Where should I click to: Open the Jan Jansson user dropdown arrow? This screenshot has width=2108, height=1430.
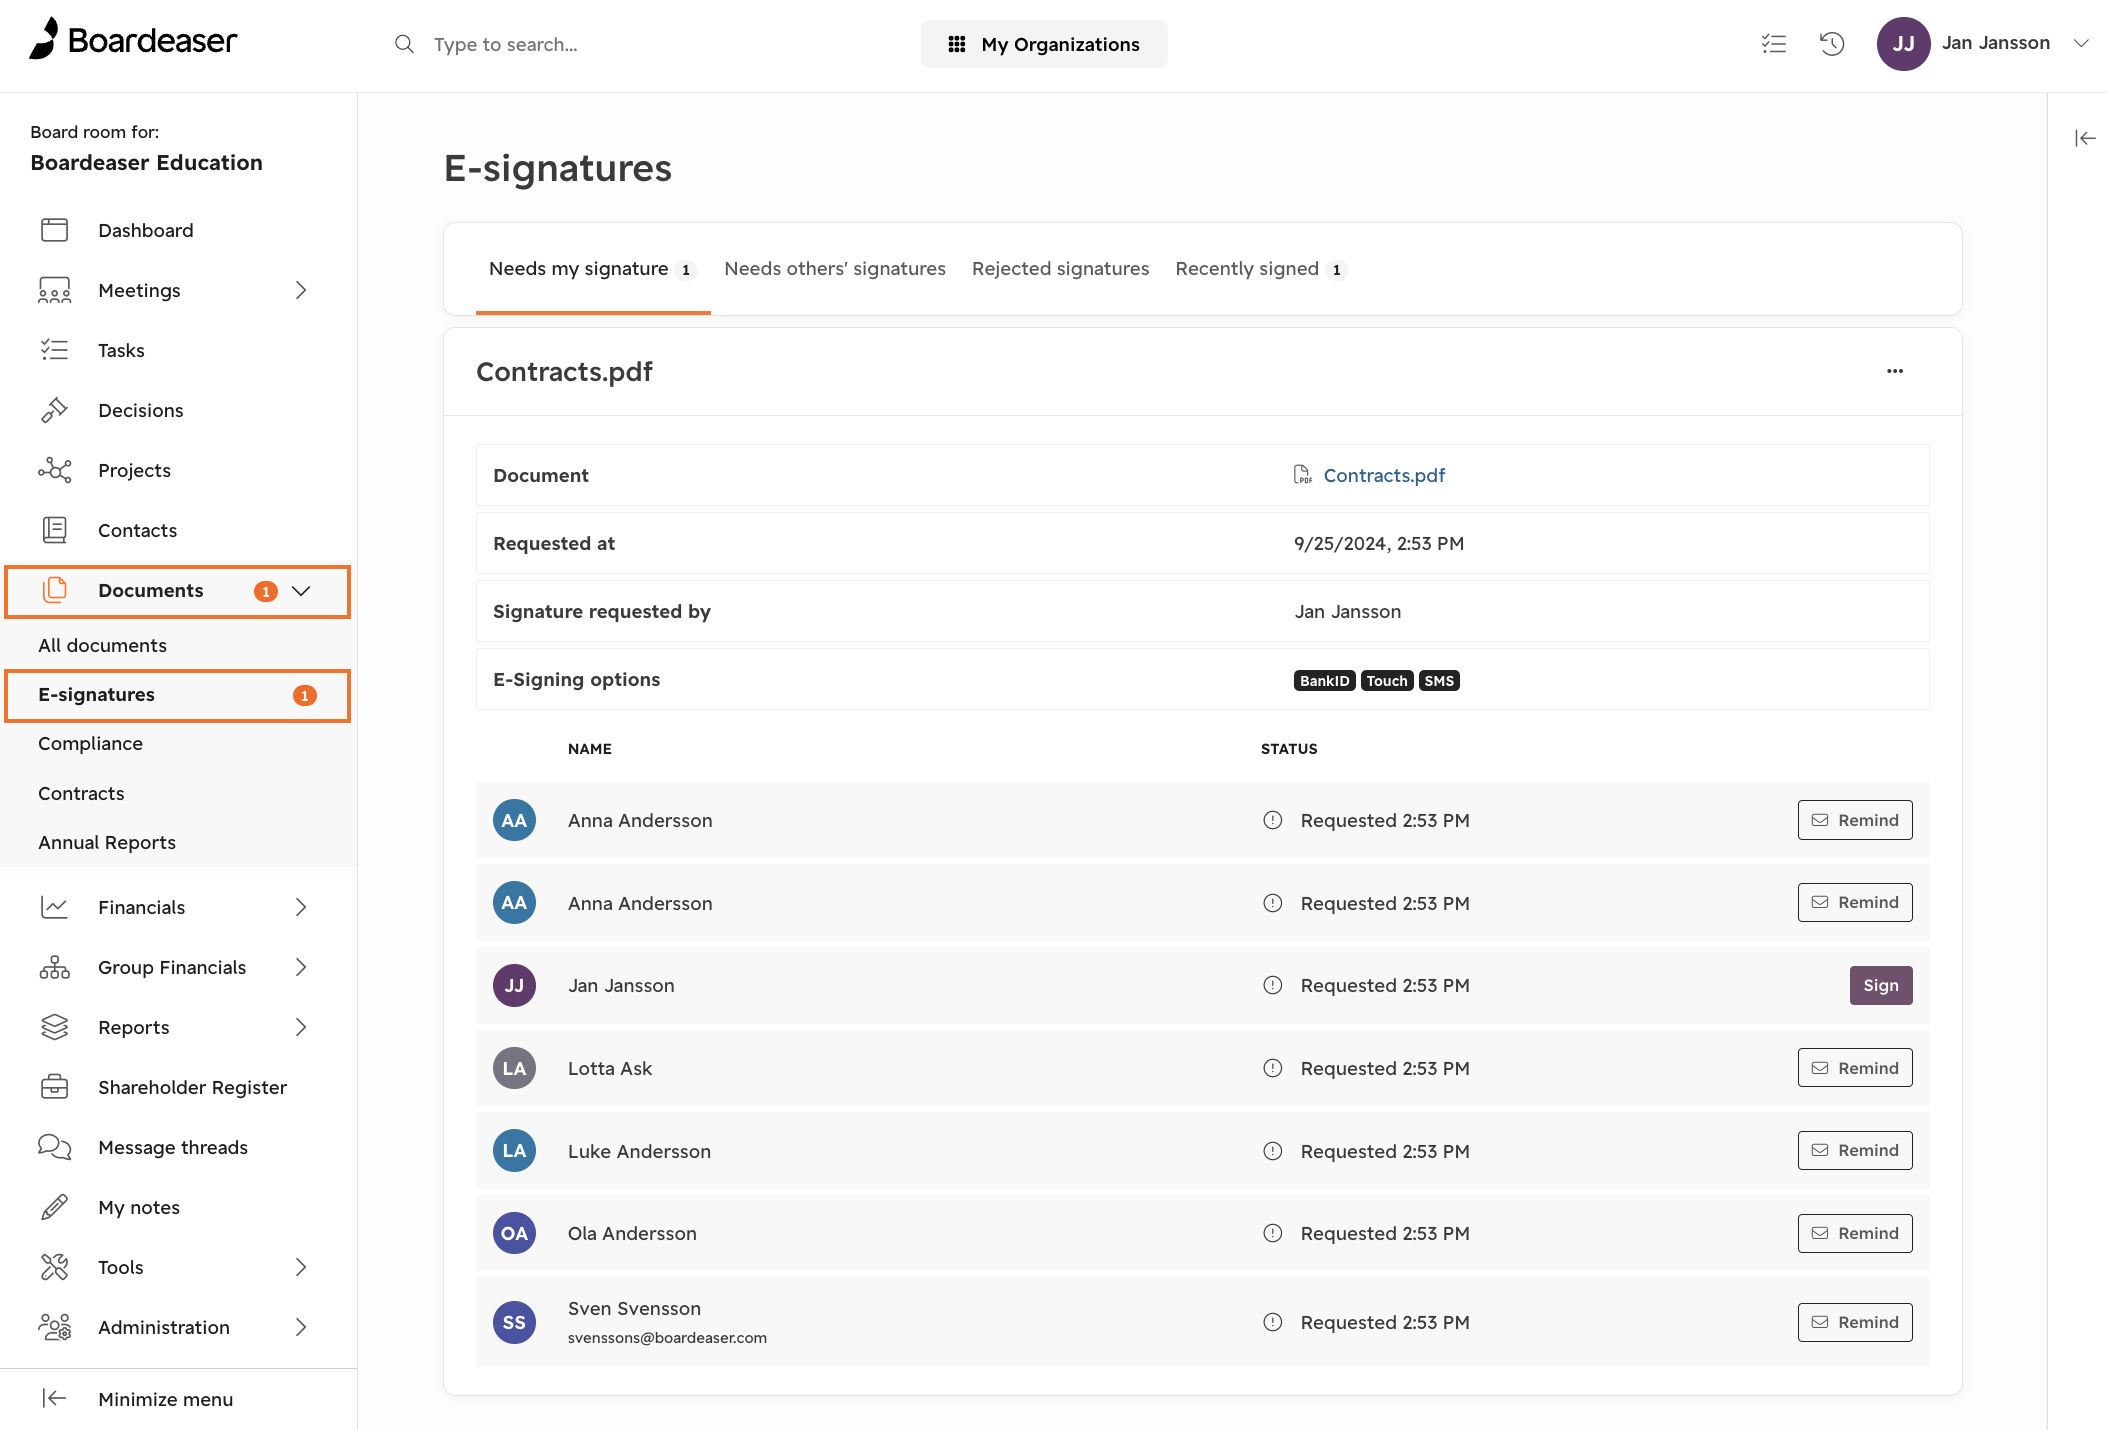pos(2081,43)
